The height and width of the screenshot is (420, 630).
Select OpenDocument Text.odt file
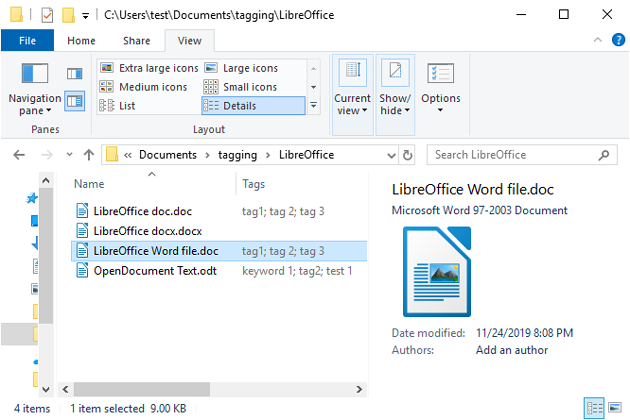coord(155,271)
